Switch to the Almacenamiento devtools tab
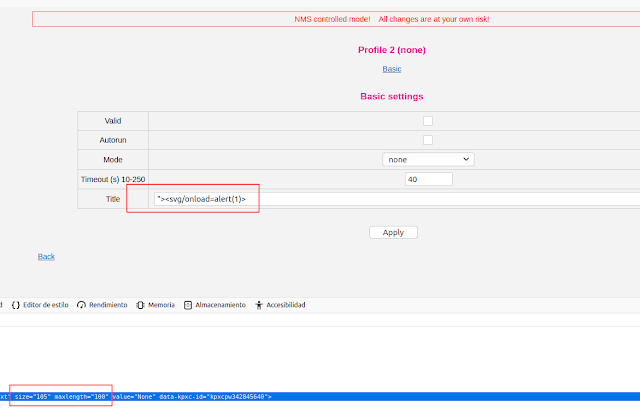 [215, 305]
